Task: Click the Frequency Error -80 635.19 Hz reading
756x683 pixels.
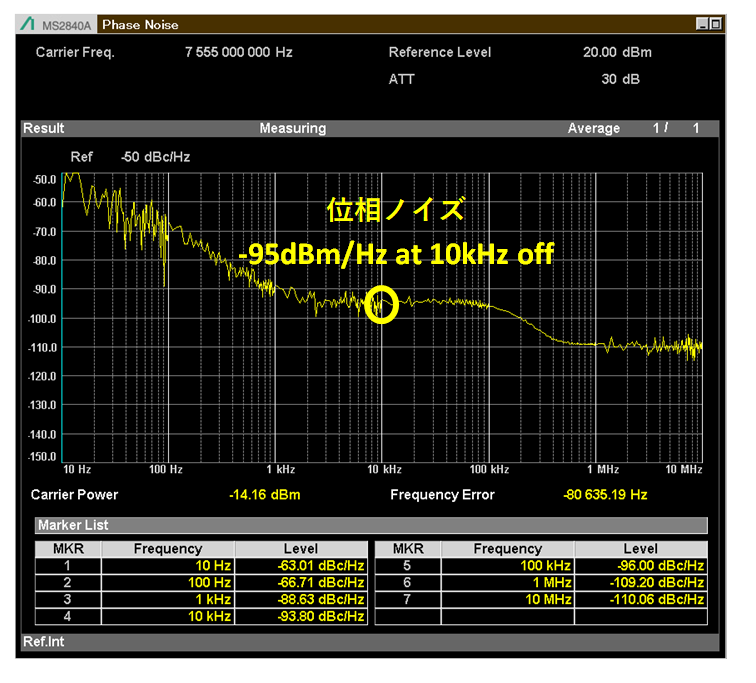Action: (605, 495)
